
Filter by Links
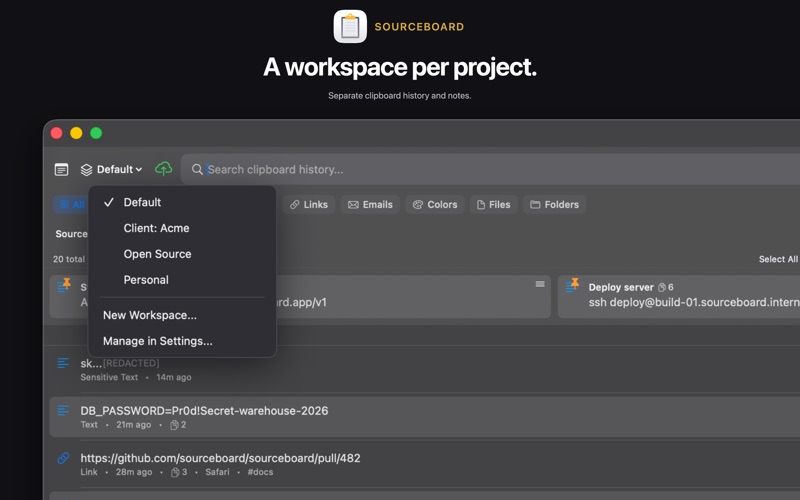tap(309, 205)
